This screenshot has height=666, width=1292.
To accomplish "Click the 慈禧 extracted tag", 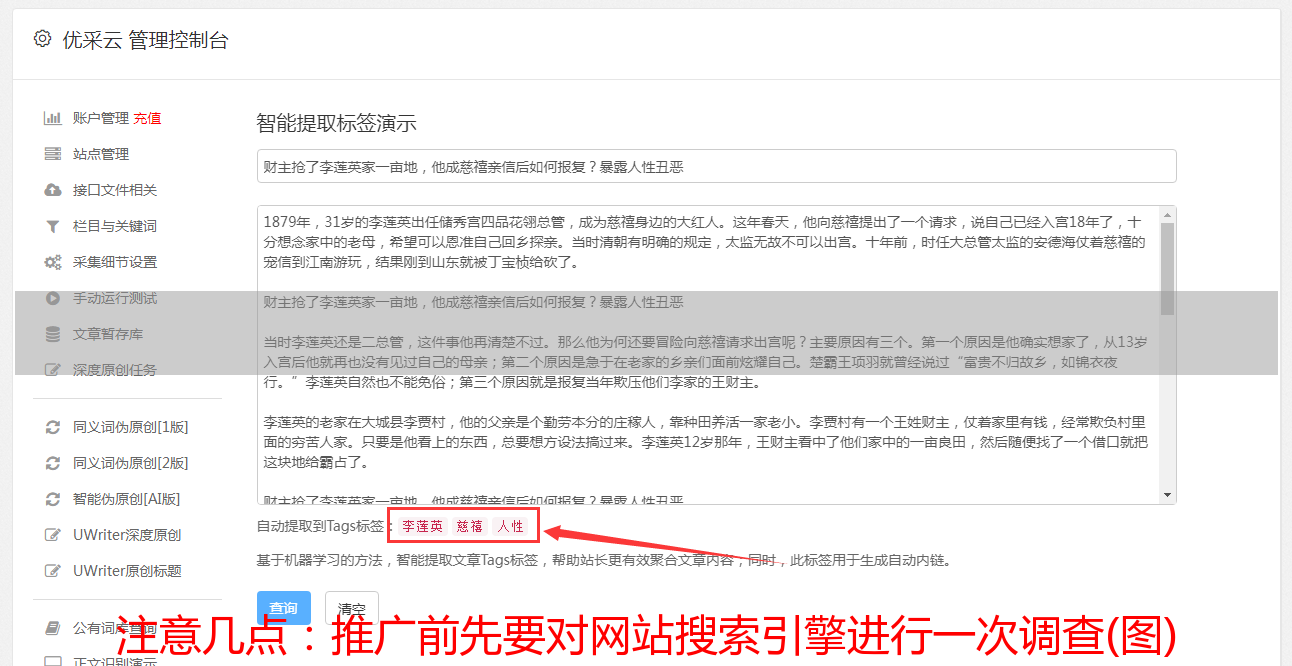I will click(x=470, y=526).
